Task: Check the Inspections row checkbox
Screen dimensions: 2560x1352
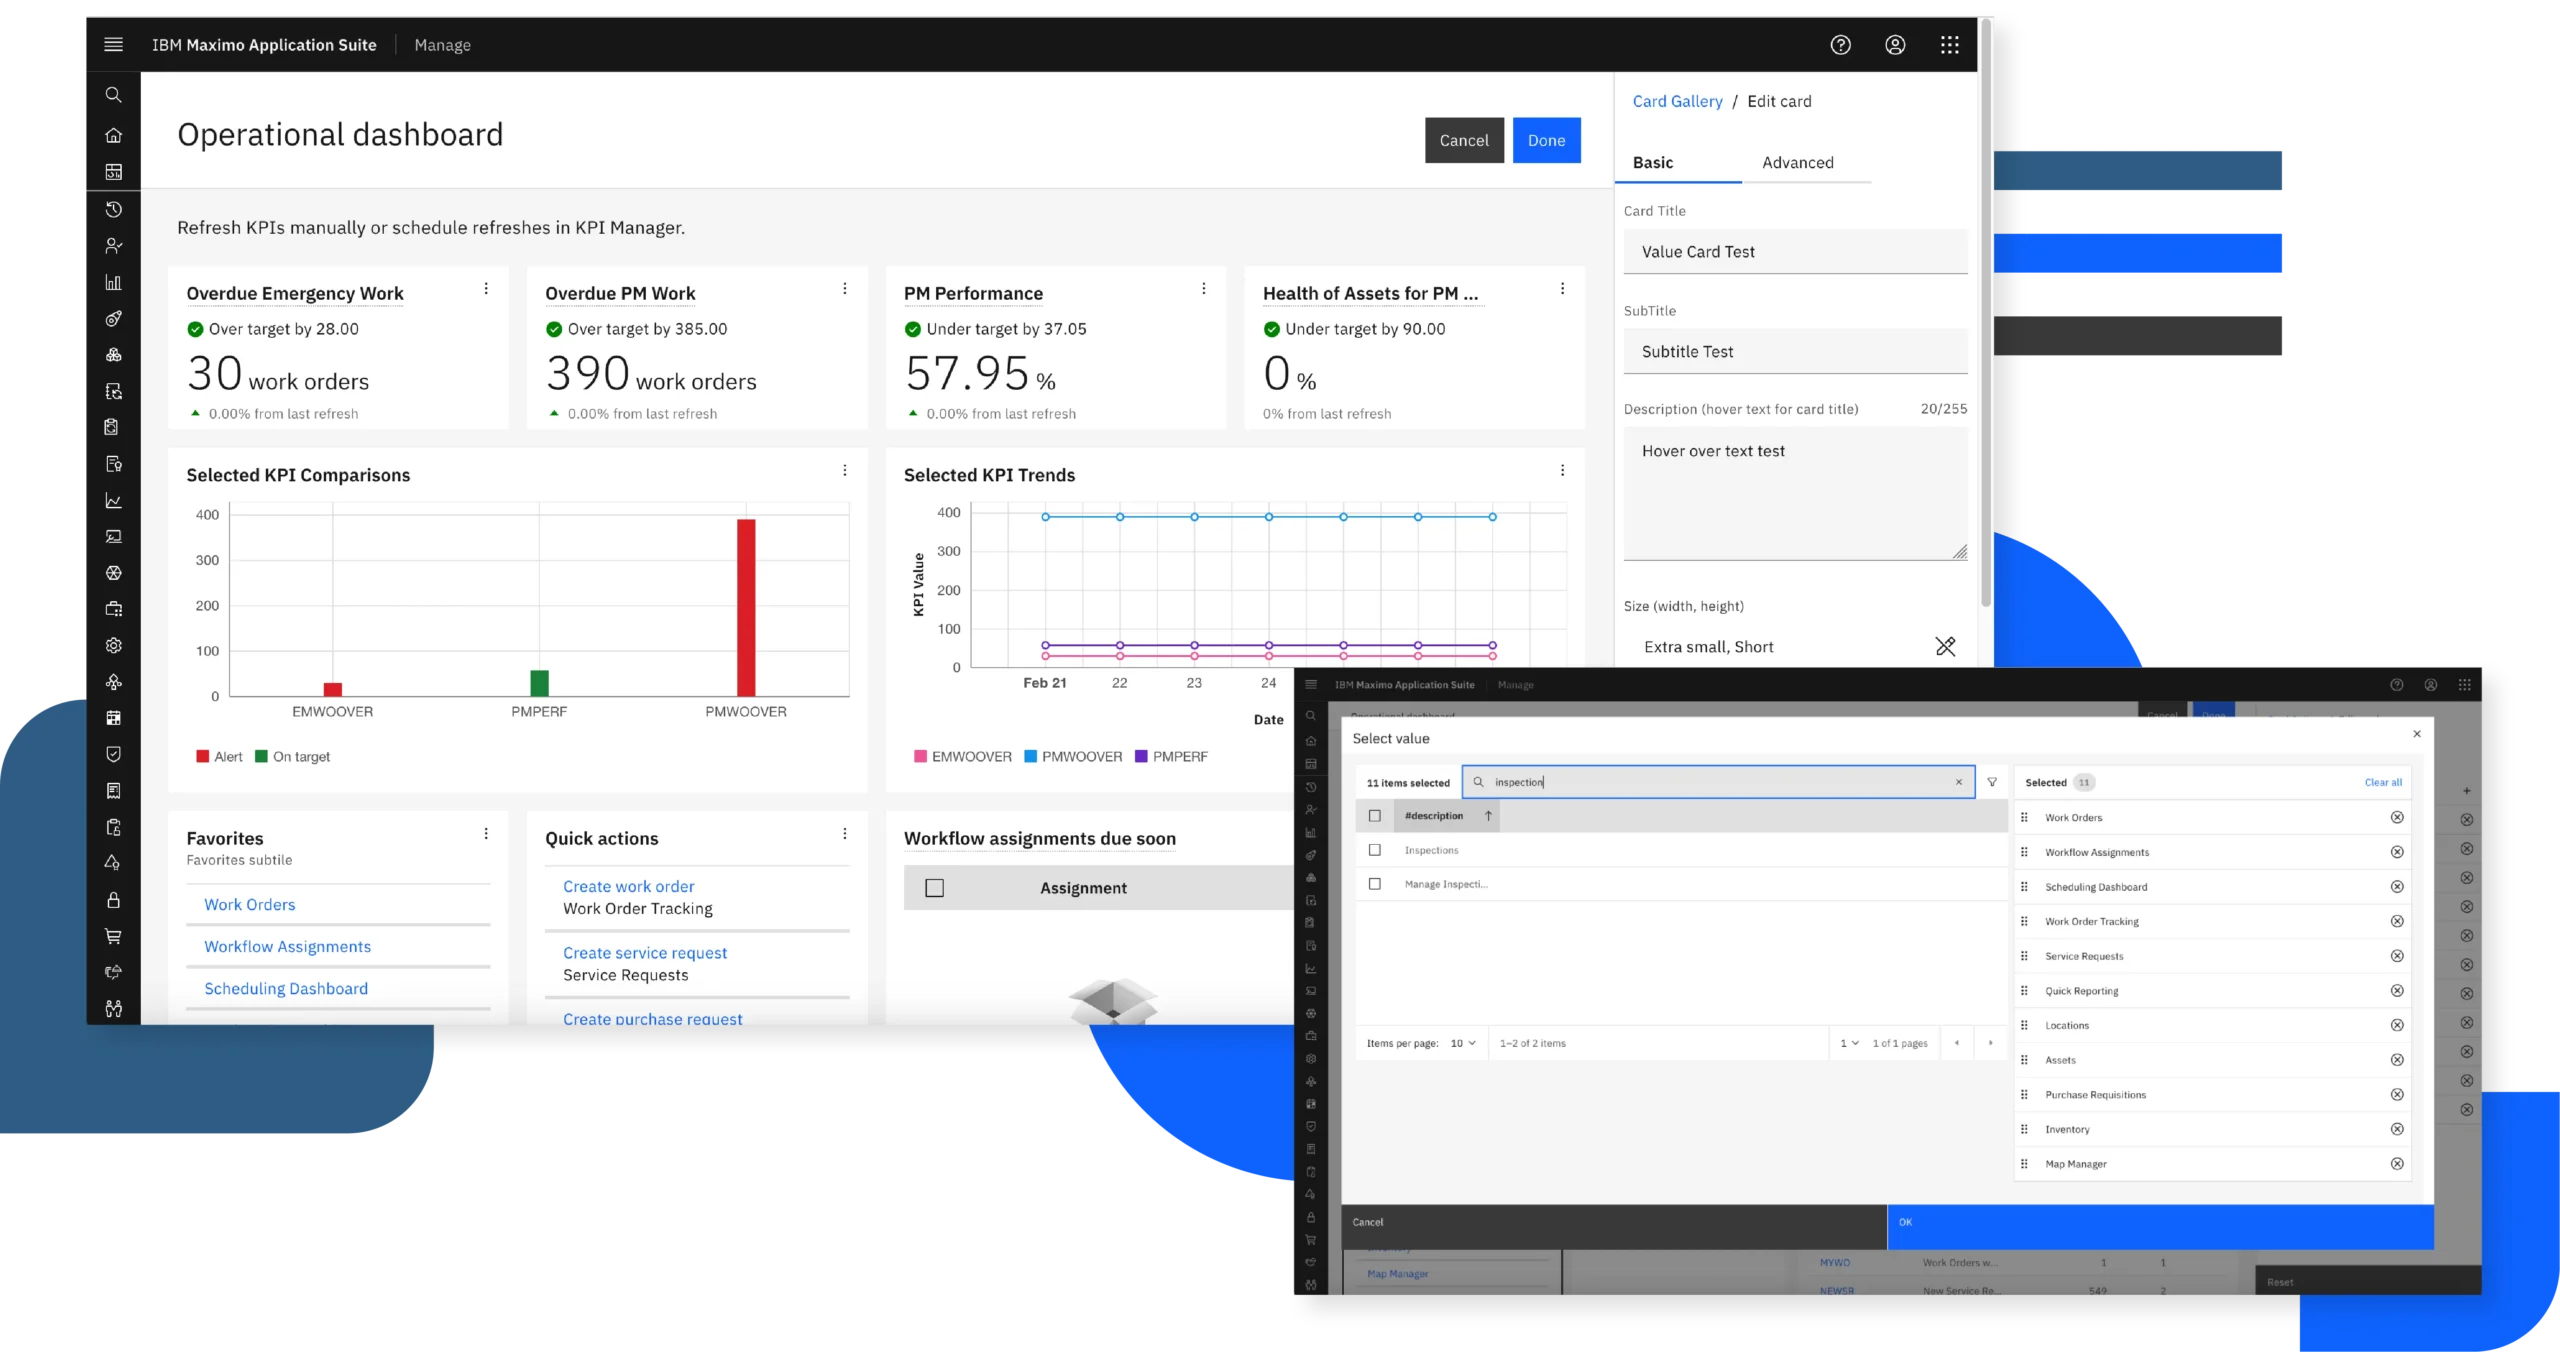Action: pos(1374,850)
